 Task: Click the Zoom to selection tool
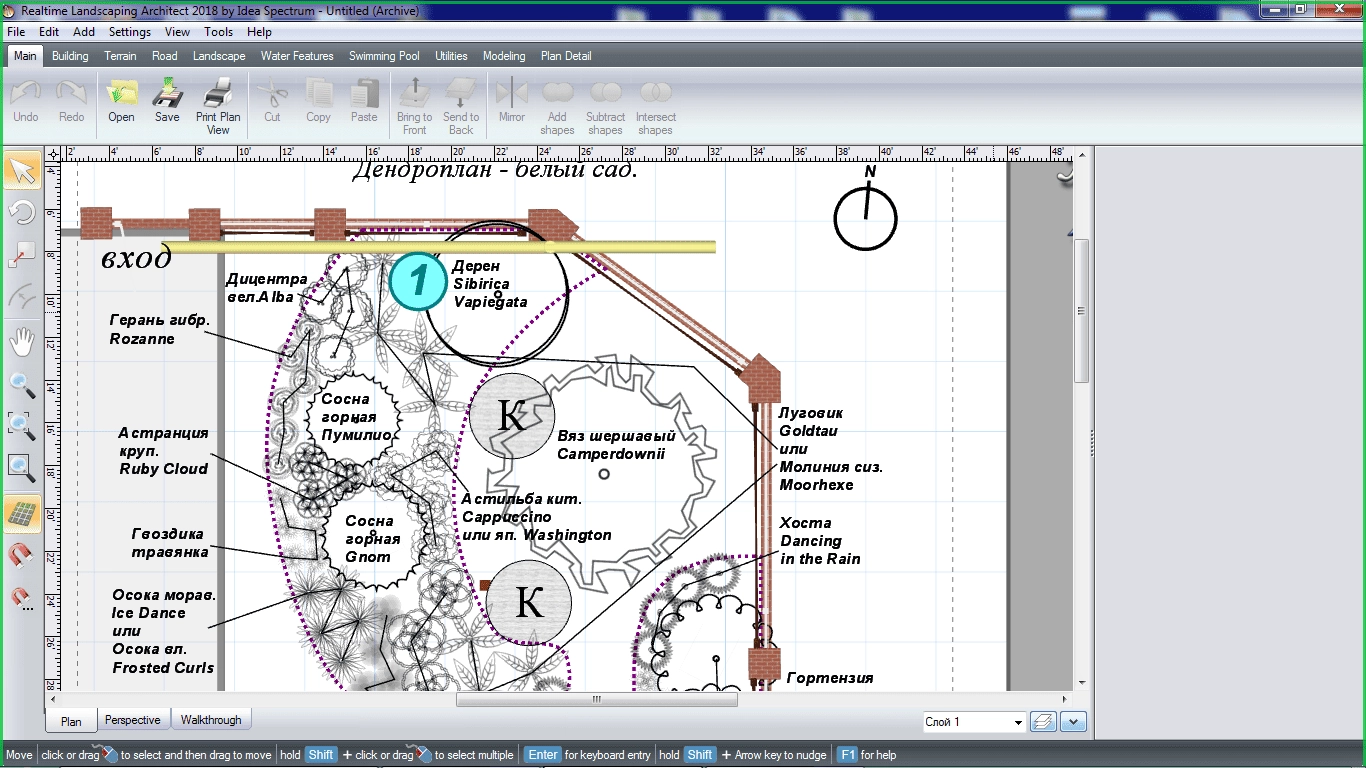22,427
